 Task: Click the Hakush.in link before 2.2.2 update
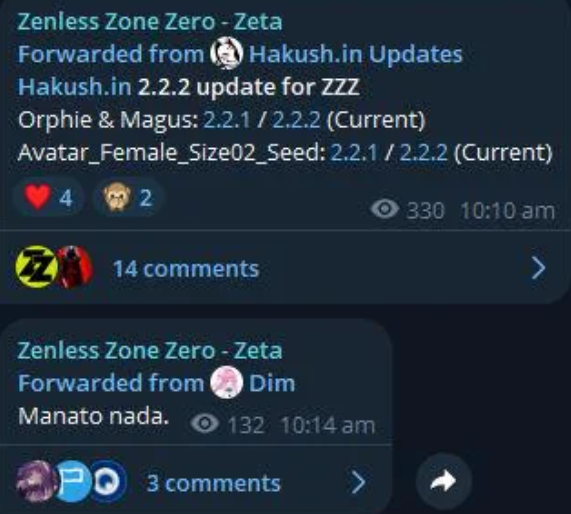click(x=75, y=87)
